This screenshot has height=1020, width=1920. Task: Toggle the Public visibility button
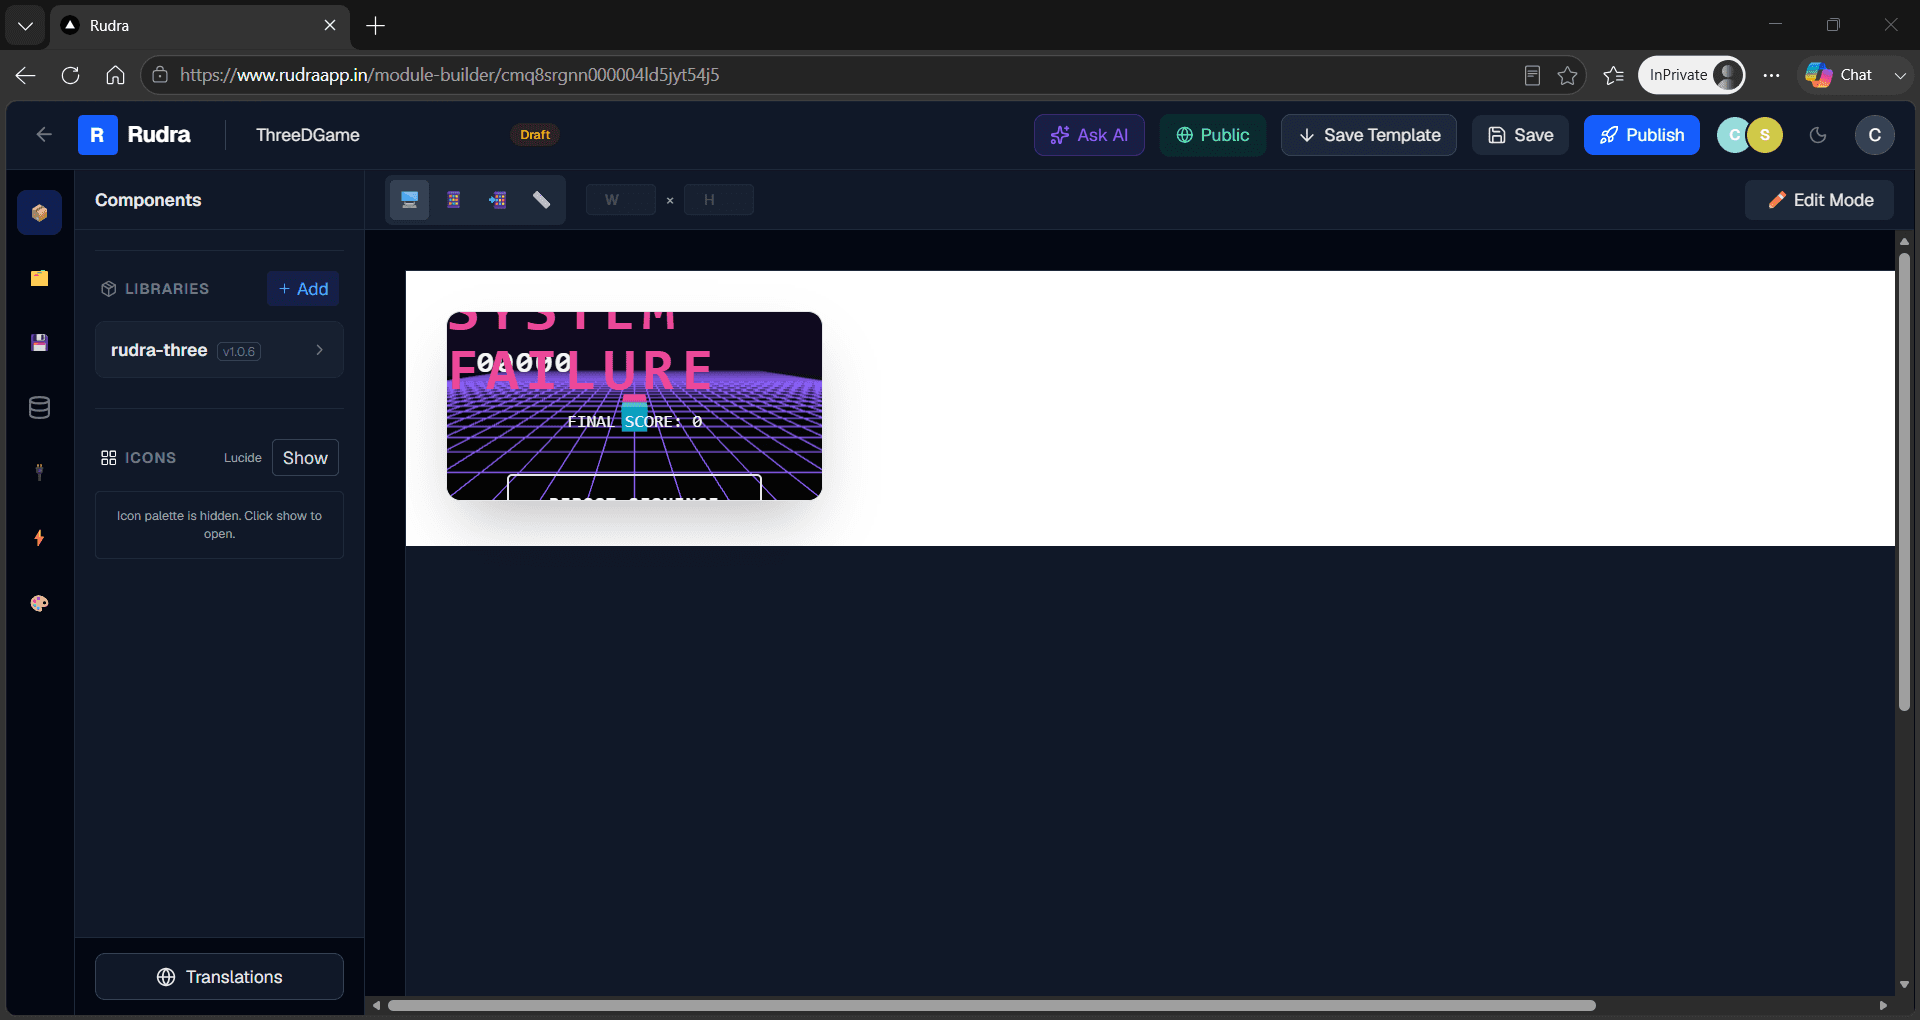(x=1213, y=135)
